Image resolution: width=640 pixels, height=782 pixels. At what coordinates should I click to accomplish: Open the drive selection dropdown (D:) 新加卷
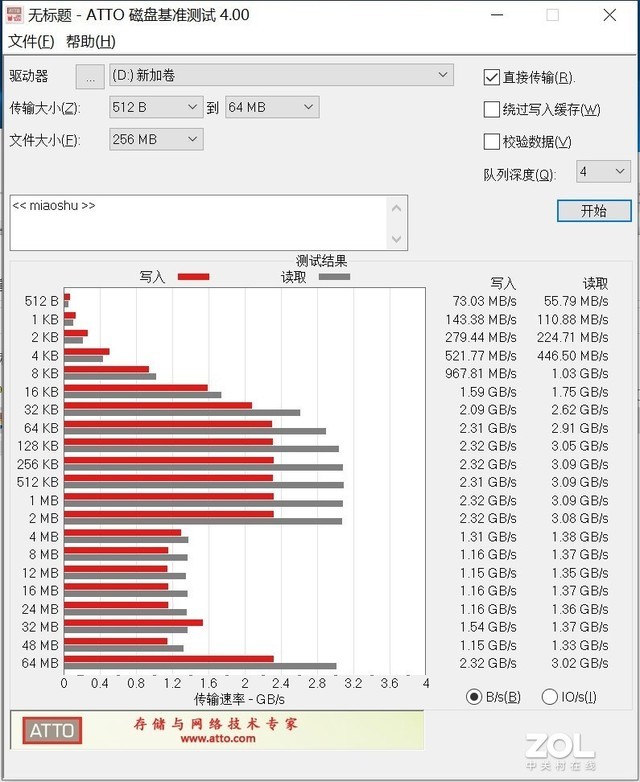coord(281,75)
